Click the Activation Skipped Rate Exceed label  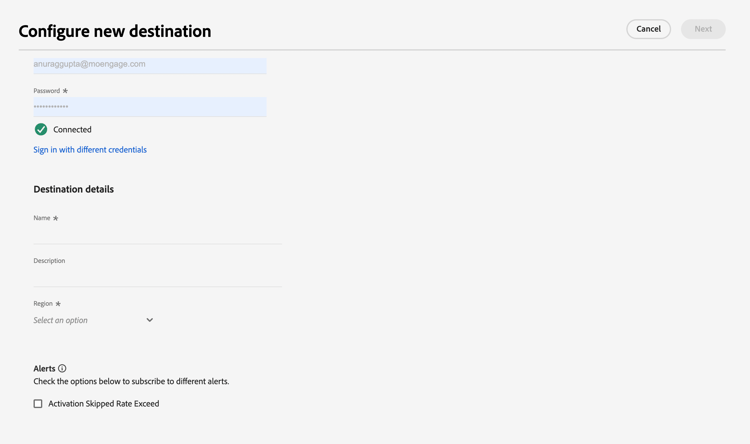(x=104, y=404)
